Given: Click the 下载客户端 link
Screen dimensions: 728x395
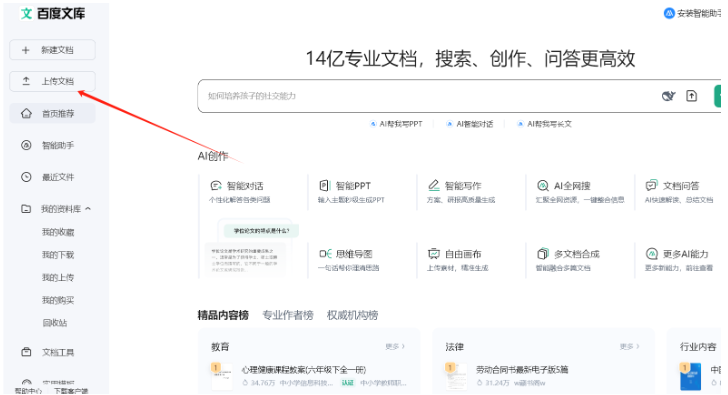Looking at the screenshot, I should [x=71, y=391].
